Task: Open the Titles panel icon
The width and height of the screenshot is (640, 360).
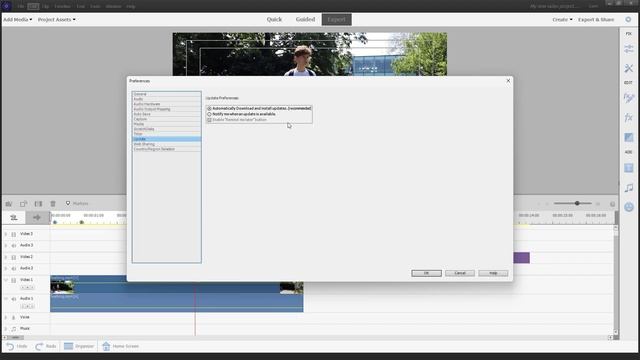Action: [x=629, y=168]
